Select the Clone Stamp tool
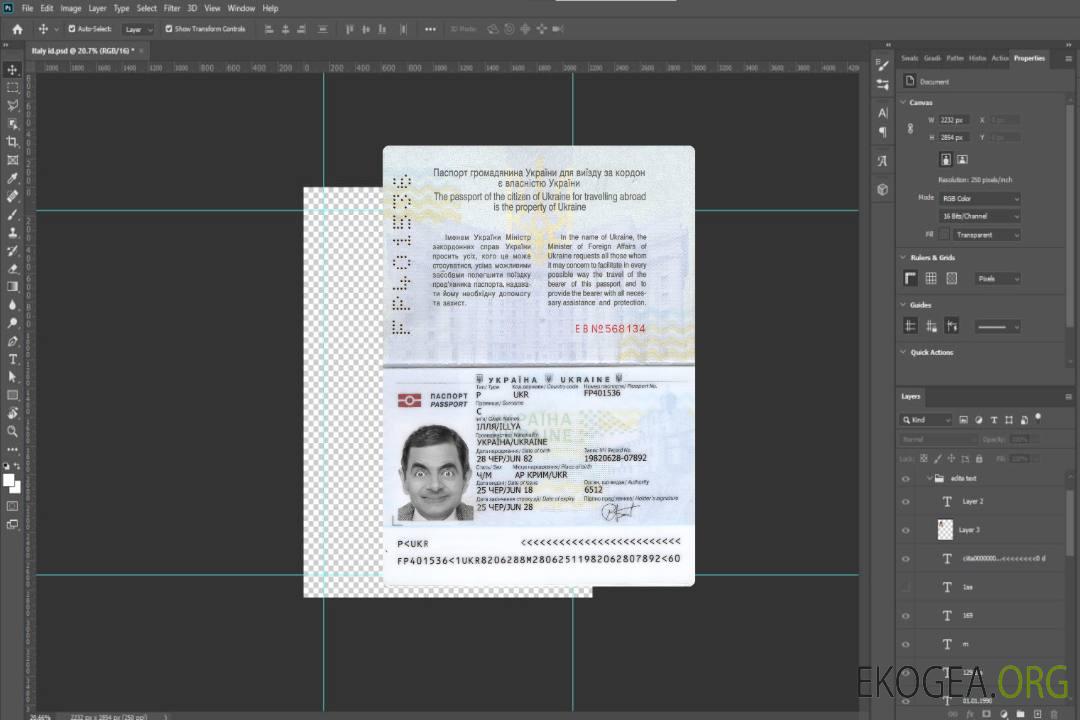Screen dimensions: 1080x720 (x=12, y=233)
